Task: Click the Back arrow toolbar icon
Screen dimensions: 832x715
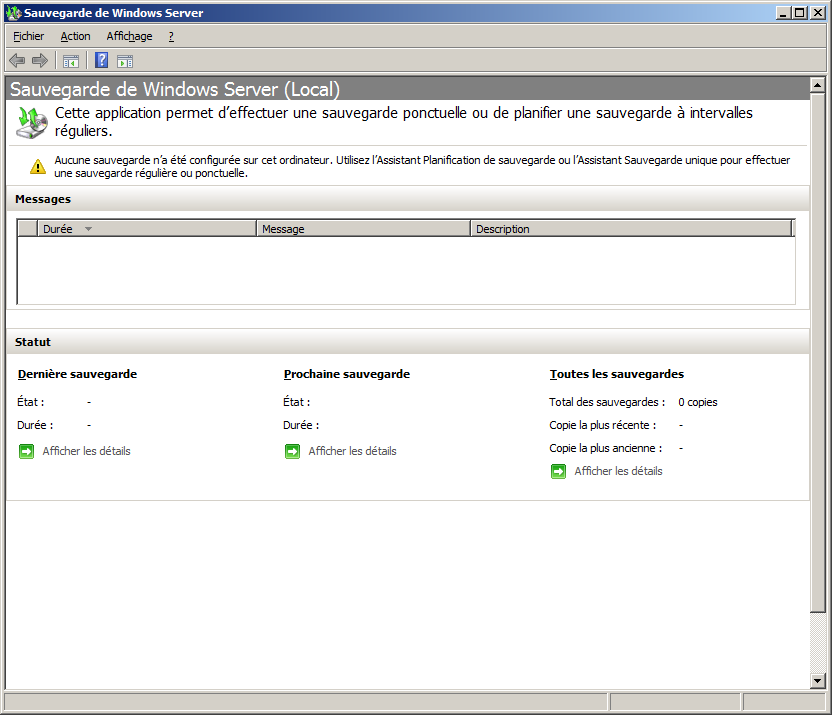Action: [17, 61]
